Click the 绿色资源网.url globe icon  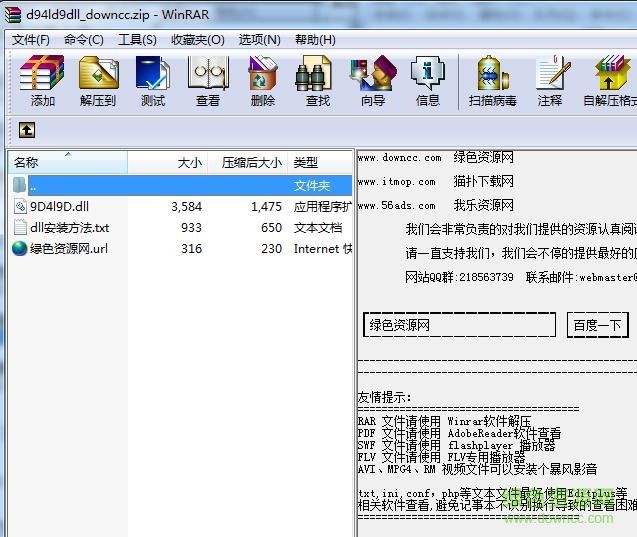tap(20, 249)
